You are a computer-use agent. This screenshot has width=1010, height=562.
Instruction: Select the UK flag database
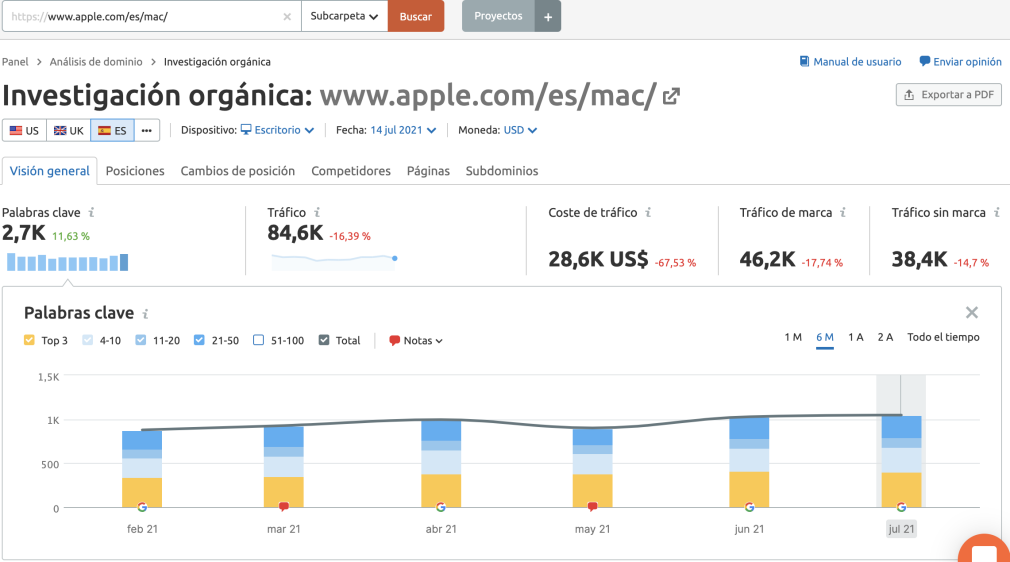click(x=68, y=130)
